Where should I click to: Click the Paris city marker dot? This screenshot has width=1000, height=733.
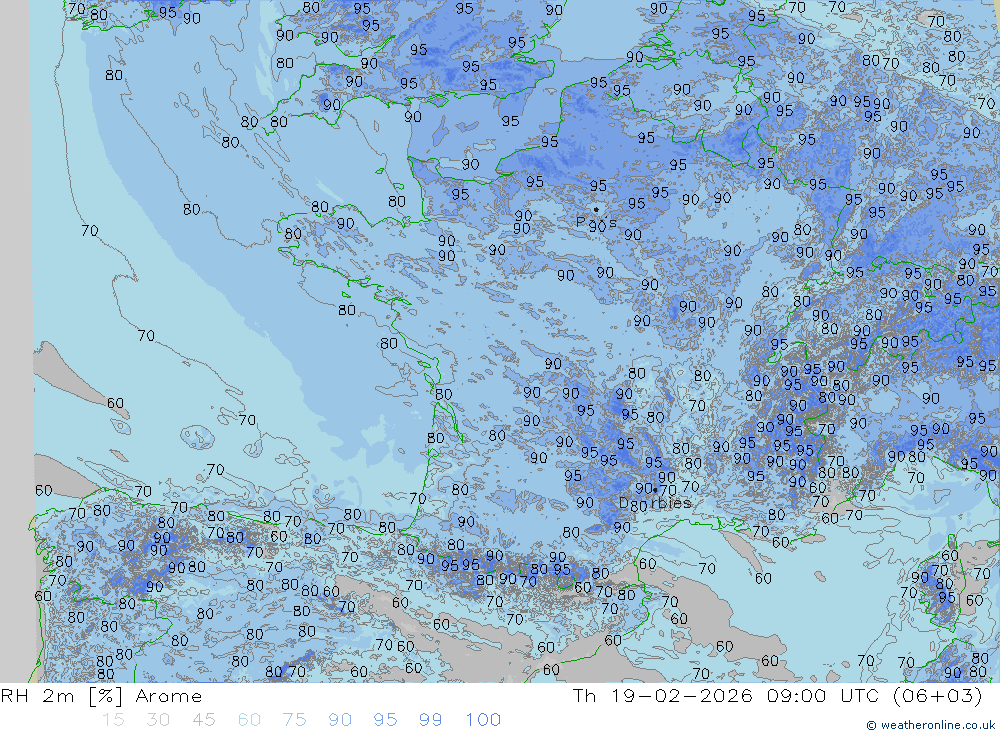point(596,209)
